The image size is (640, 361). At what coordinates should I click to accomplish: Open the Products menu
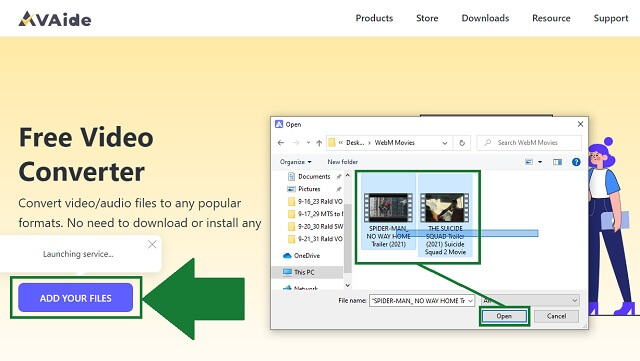374,18
